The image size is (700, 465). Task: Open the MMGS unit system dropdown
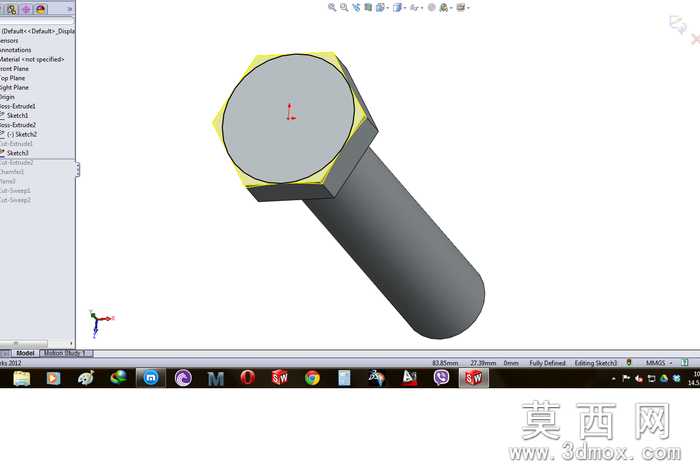pyautogui.click(x=658, y=363)
